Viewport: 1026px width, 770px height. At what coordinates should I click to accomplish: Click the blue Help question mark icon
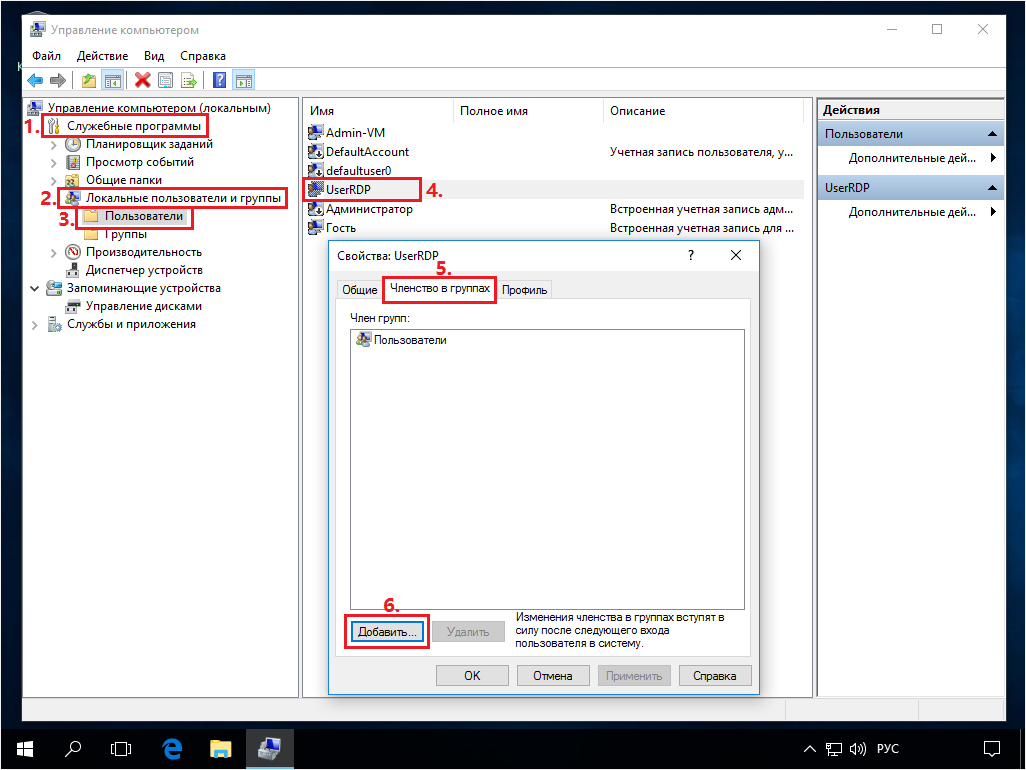coord(219,80)
